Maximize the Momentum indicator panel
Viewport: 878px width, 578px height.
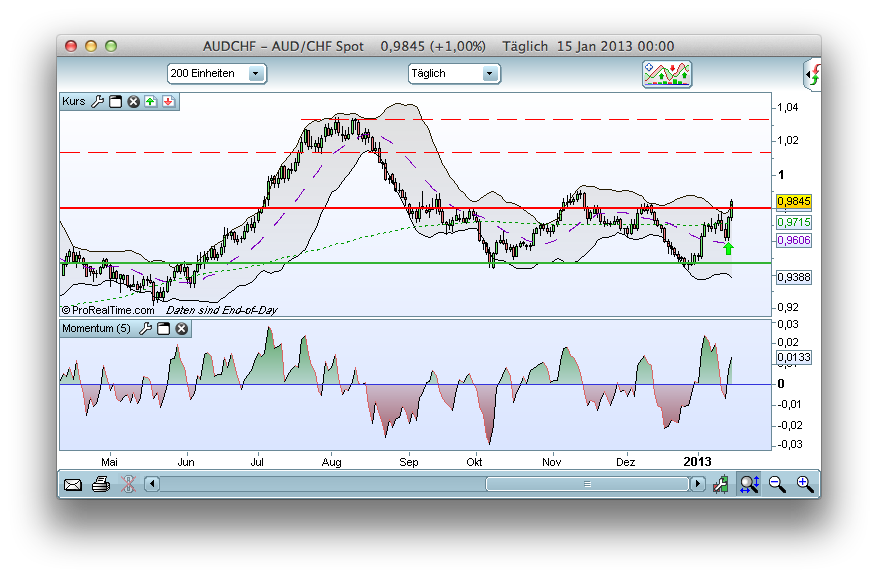click(164, 329)
